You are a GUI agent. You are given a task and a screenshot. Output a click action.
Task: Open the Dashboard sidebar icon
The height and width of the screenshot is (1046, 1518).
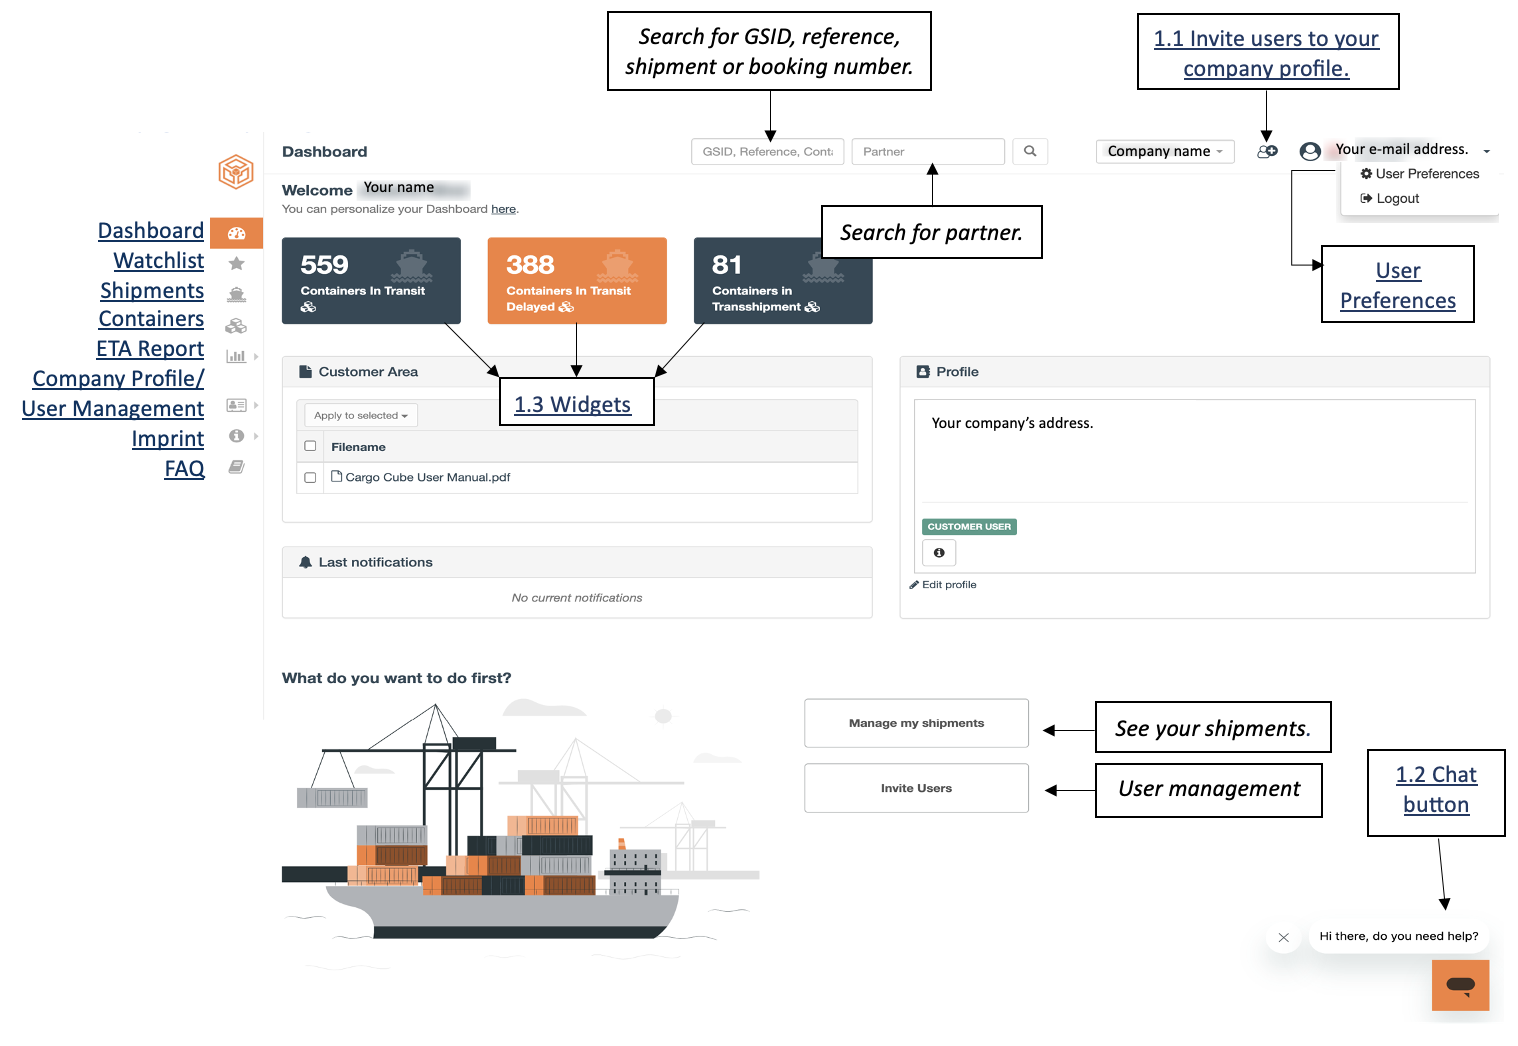(237, 233)
